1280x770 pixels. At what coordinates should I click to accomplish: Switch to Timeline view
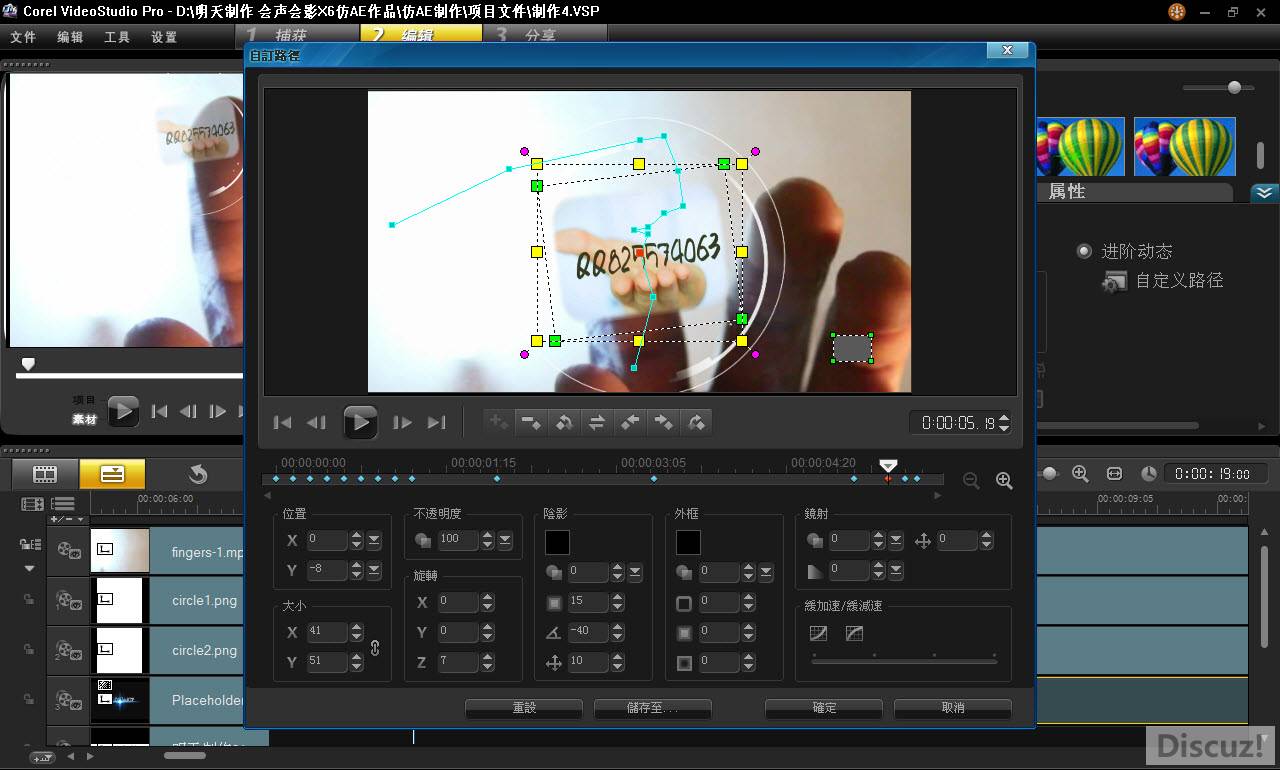[112, 474]
